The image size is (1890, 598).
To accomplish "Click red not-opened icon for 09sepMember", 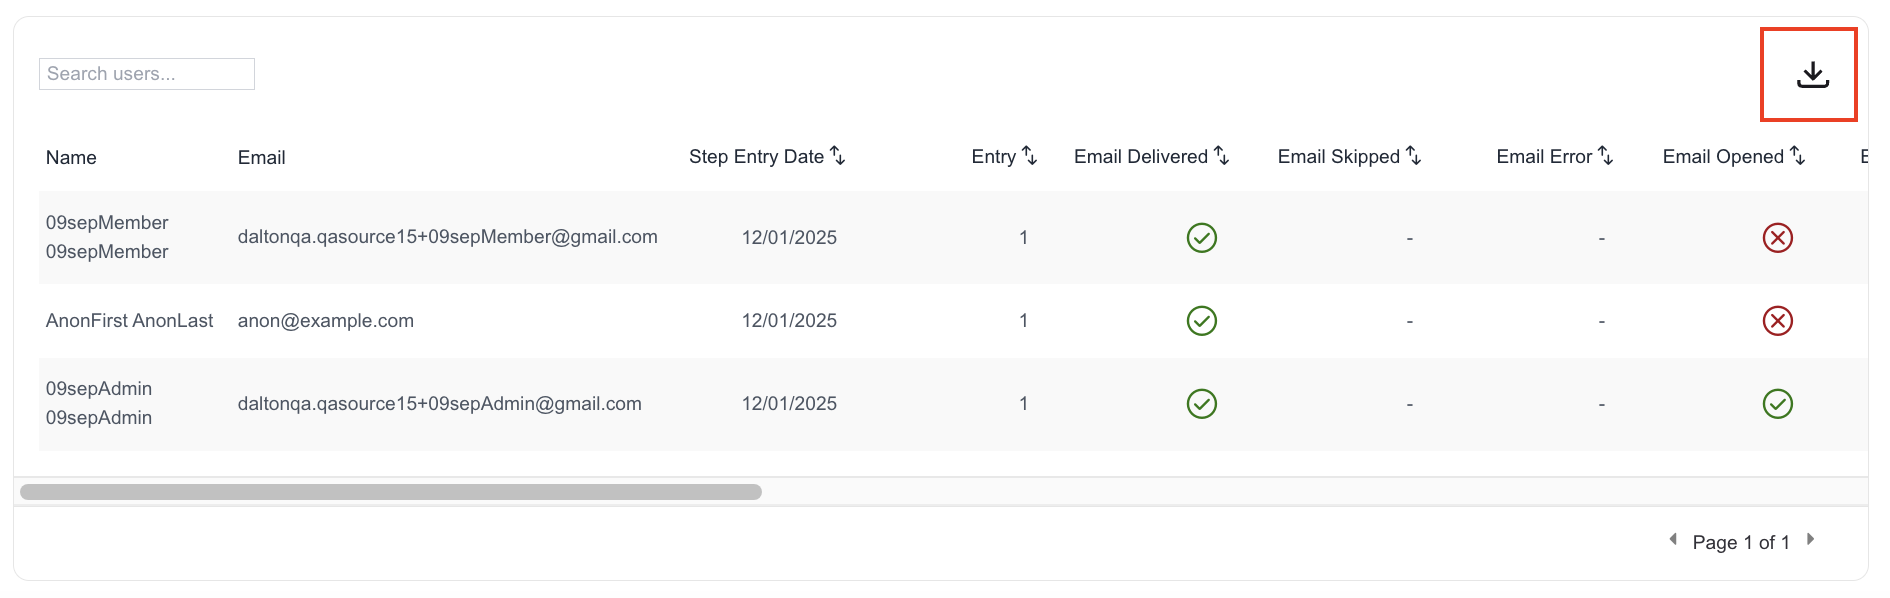I will (x=1777, y=238).
